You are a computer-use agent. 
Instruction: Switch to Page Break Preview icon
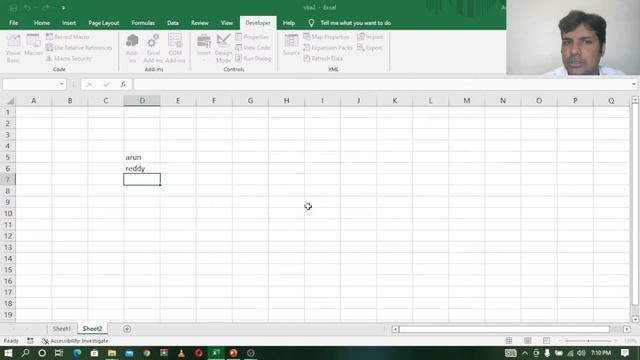point(546,340)
